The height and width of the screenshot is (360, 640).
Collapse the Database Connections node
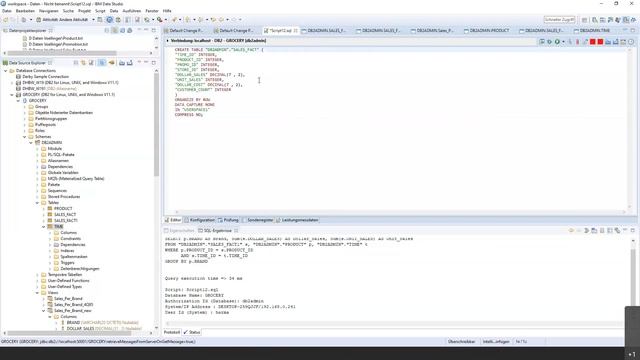6,71
